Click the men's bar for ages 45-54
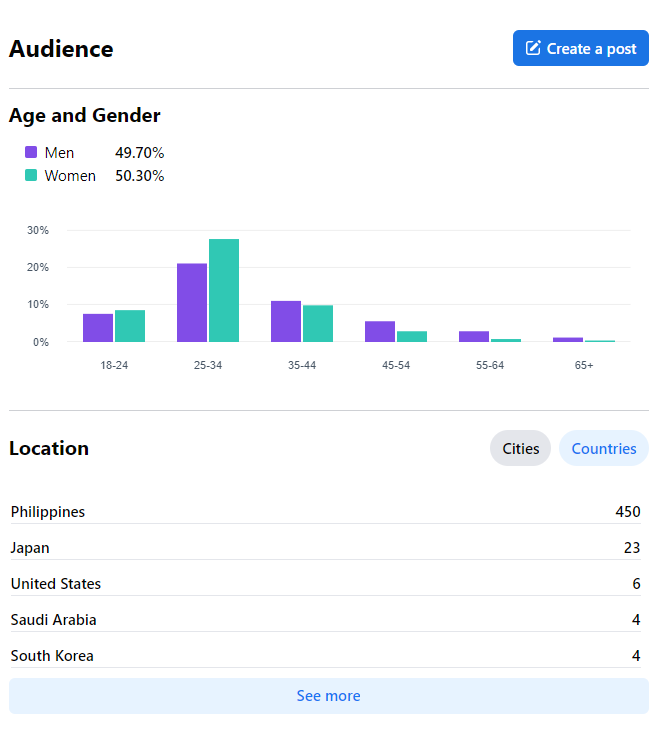The image size is (663, 731). (x=380, y=331)
